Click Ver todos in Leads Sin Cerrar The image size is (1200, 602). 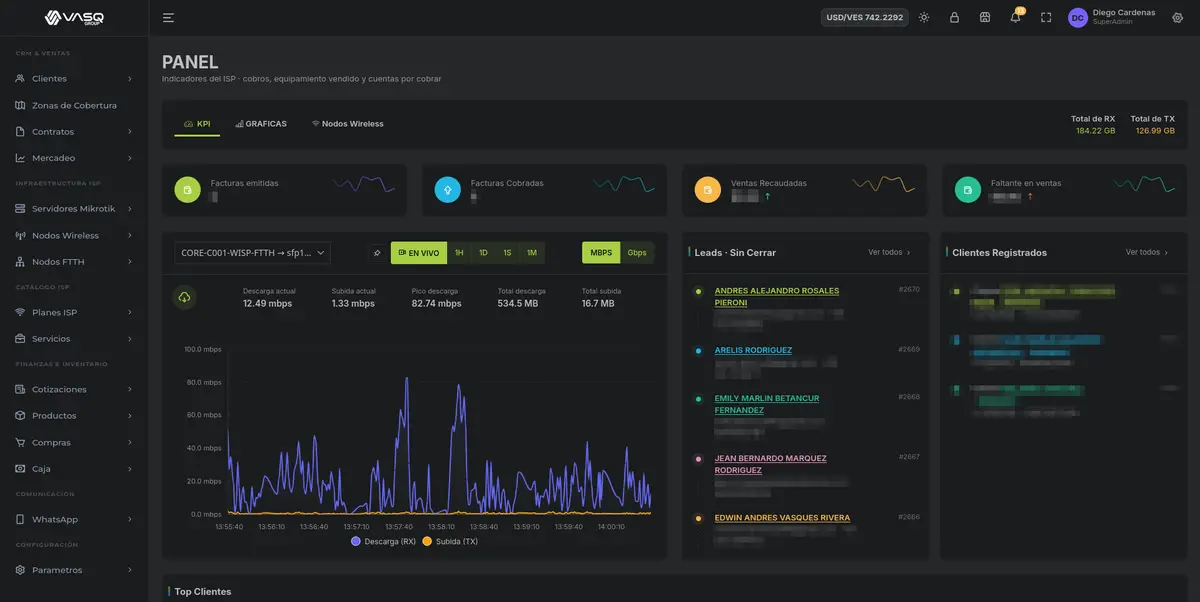coord(888,252)
